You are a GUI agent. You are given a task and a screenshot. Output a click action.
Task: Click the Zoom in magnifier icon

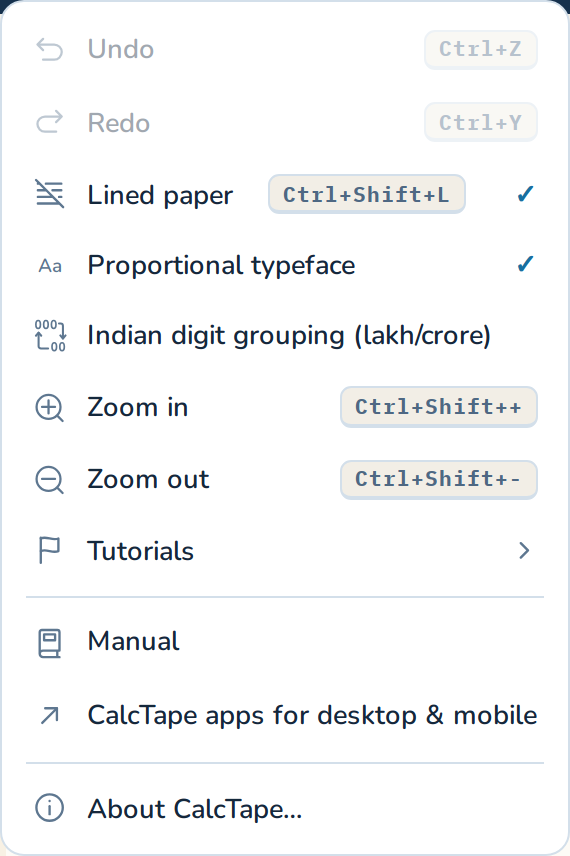(50, 408)
